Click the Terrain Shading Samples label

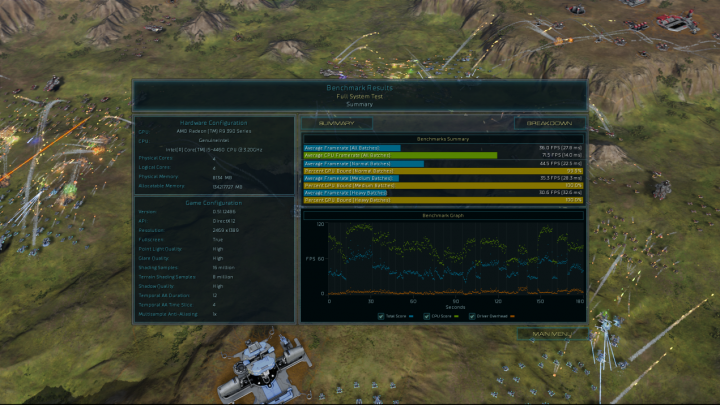pos(167,277)
